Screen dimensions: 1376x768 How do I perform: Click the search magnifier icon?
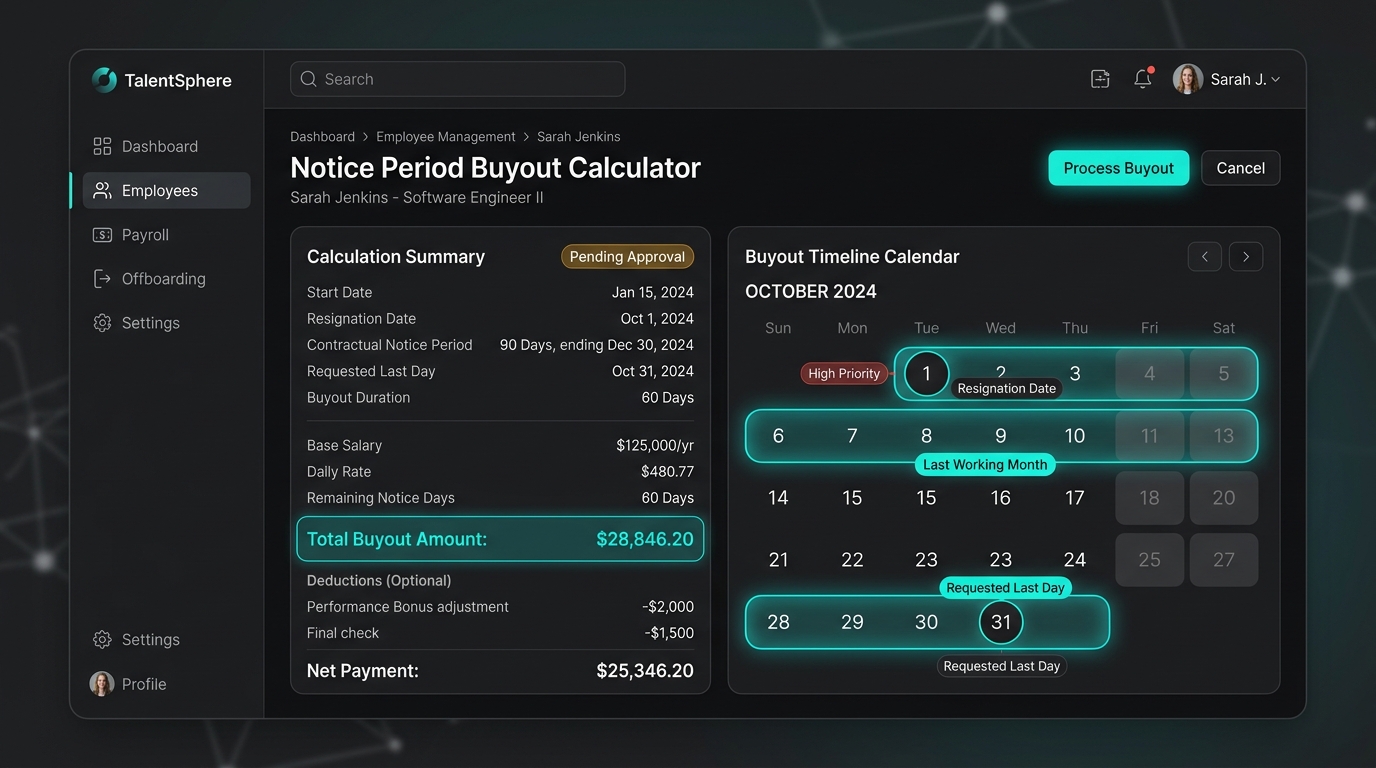coord(308,79)
